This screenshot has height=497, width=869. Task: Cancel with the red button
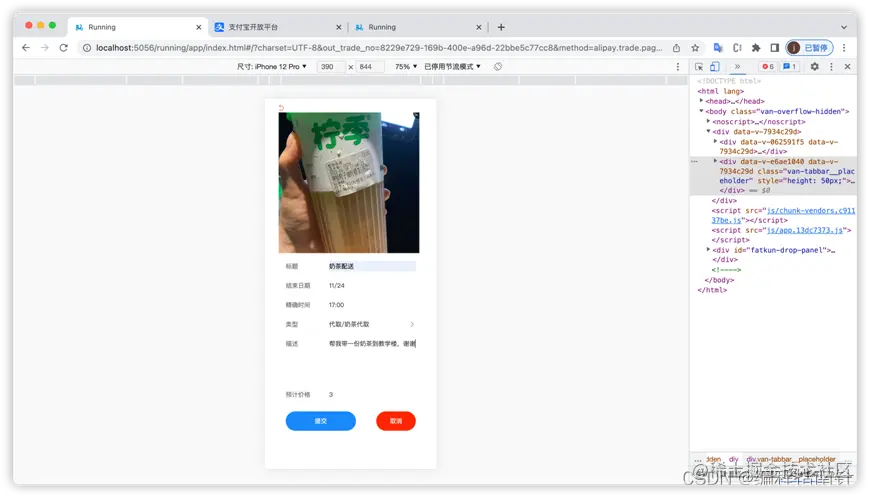(396, 421)
